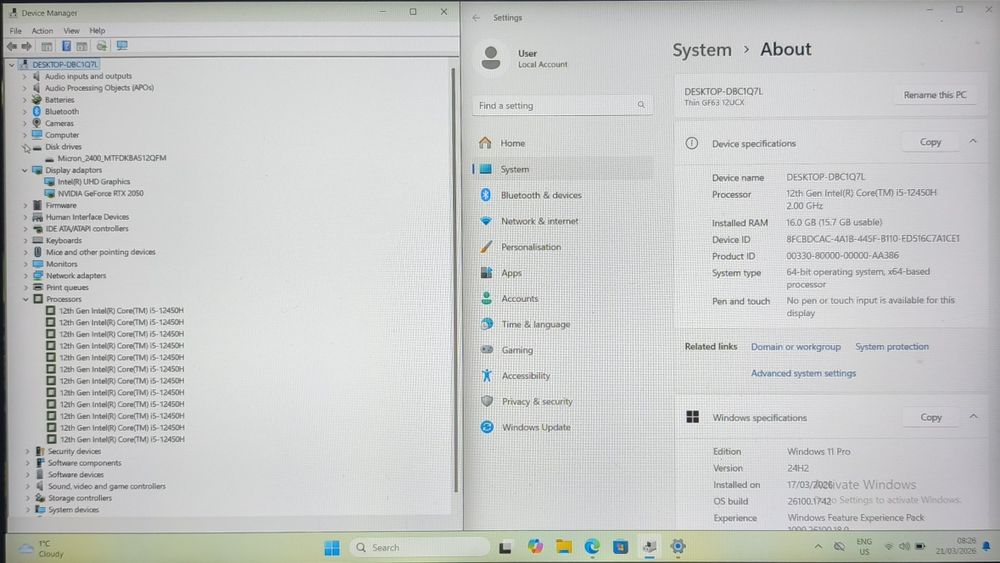Open Apps settings page
This screenshot has width=1000, height=563.
tap(562, 273)
